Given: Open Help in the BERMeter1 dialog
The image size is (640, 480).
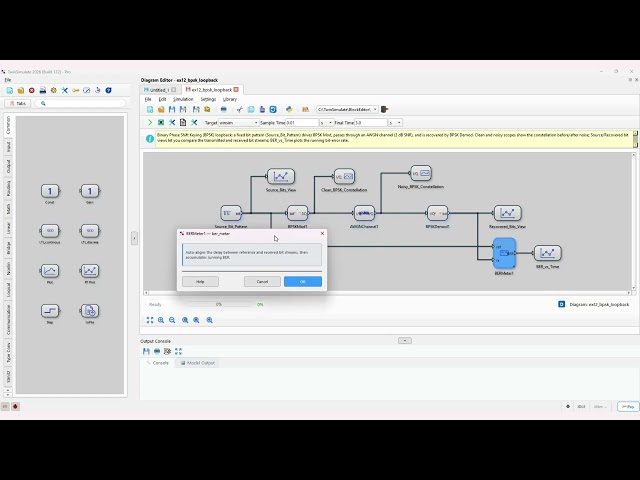Looking at the screenshot, I should [x=200, y=281].
